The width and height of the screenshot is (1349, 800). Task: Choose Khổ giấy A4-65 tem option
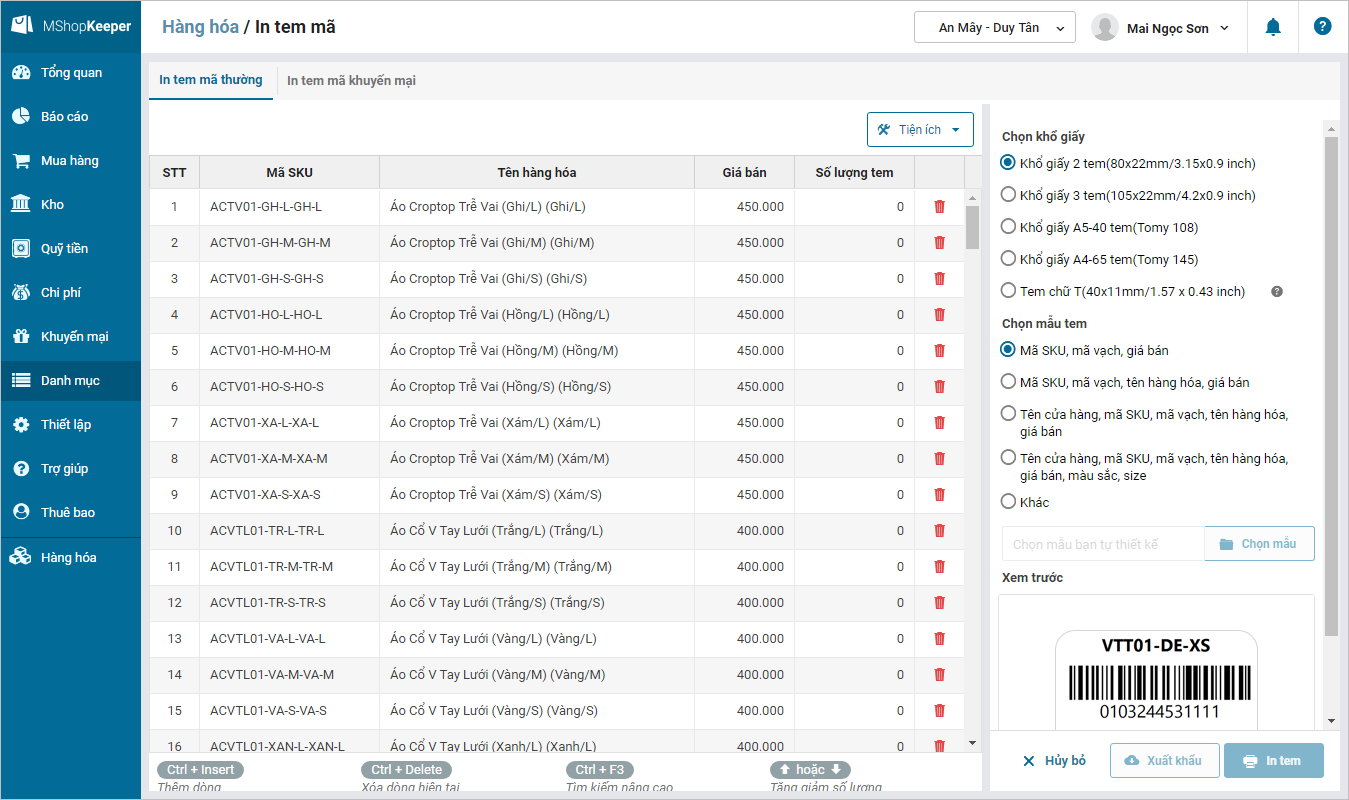(1009, 259)
